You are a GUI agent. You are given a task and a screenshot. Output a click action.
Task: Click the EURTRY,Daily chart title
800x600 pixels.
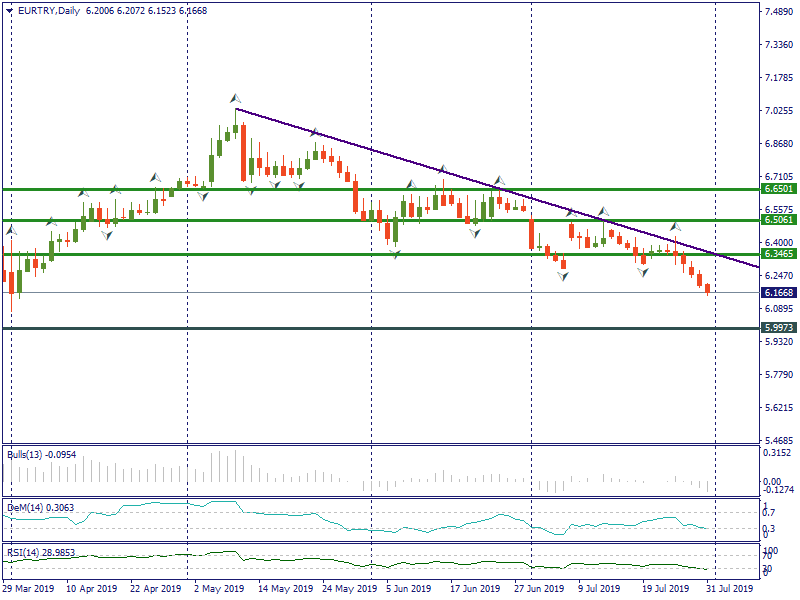(51, 11)
